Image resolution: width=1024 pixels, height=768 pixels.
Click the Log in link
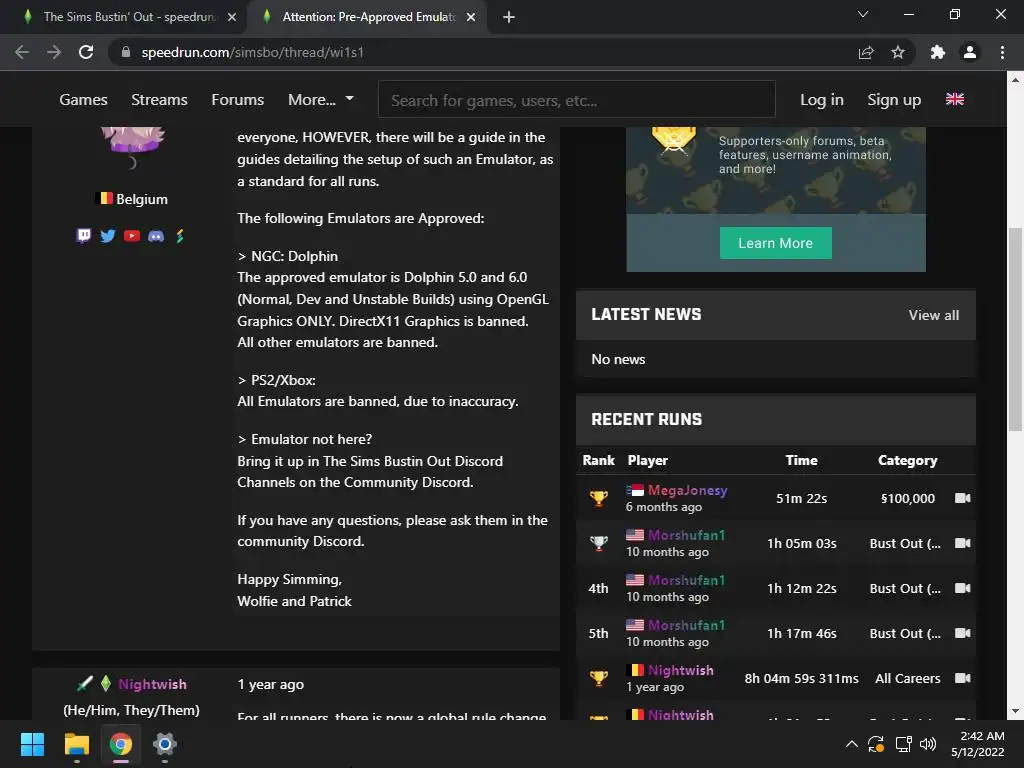[822, 100]
